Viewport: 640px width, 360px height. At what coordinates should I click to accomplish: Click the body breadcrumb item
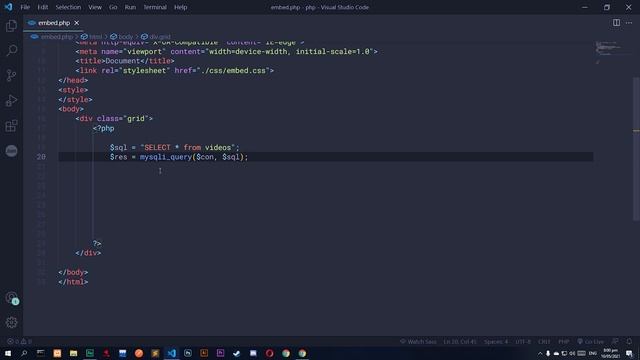(122, 37)
